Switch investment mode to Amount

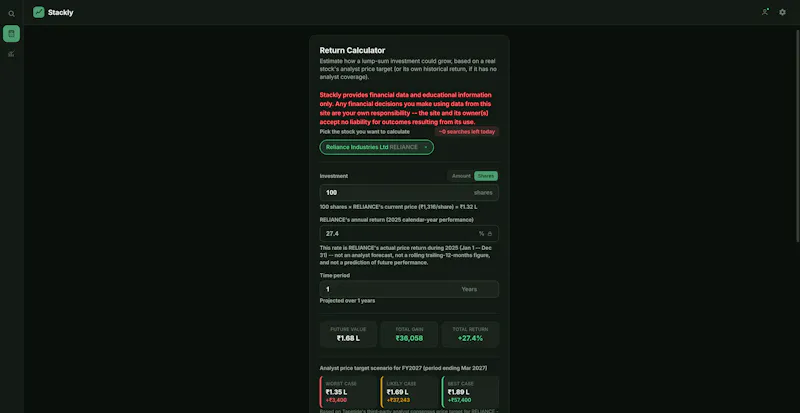(x=461, y=176)
